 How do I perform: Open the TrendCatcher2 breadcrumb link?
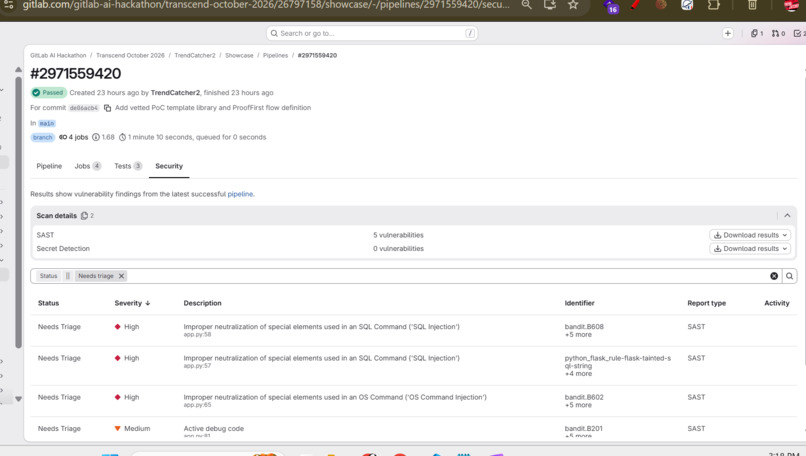195,56
